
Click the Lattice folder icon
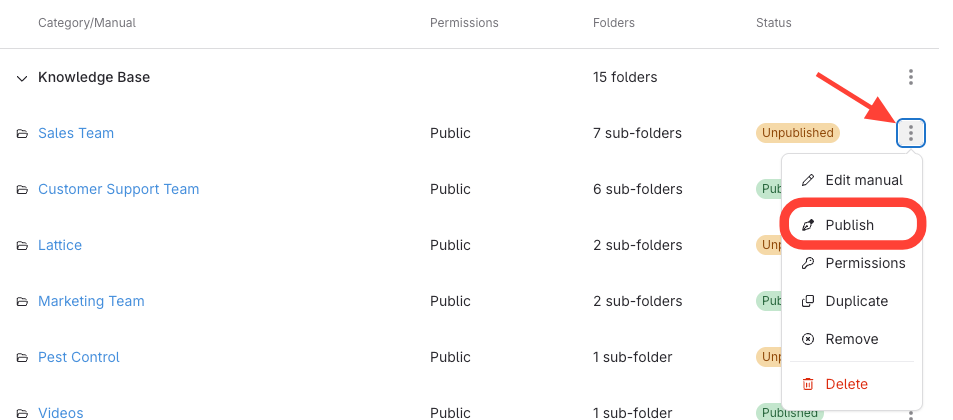(x=22, y=245)
